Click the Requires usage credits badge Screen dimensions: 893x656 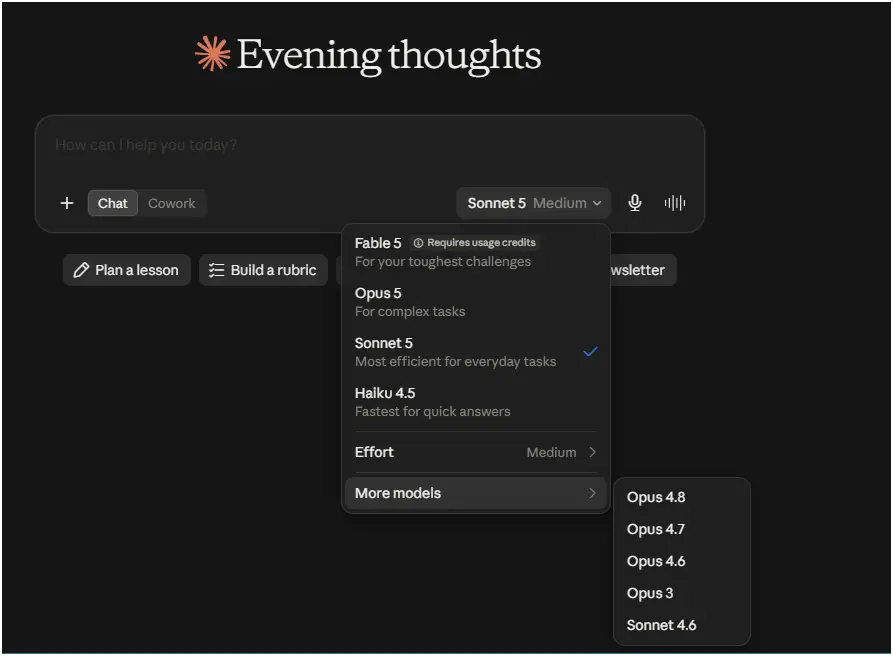tap(474, 243)
